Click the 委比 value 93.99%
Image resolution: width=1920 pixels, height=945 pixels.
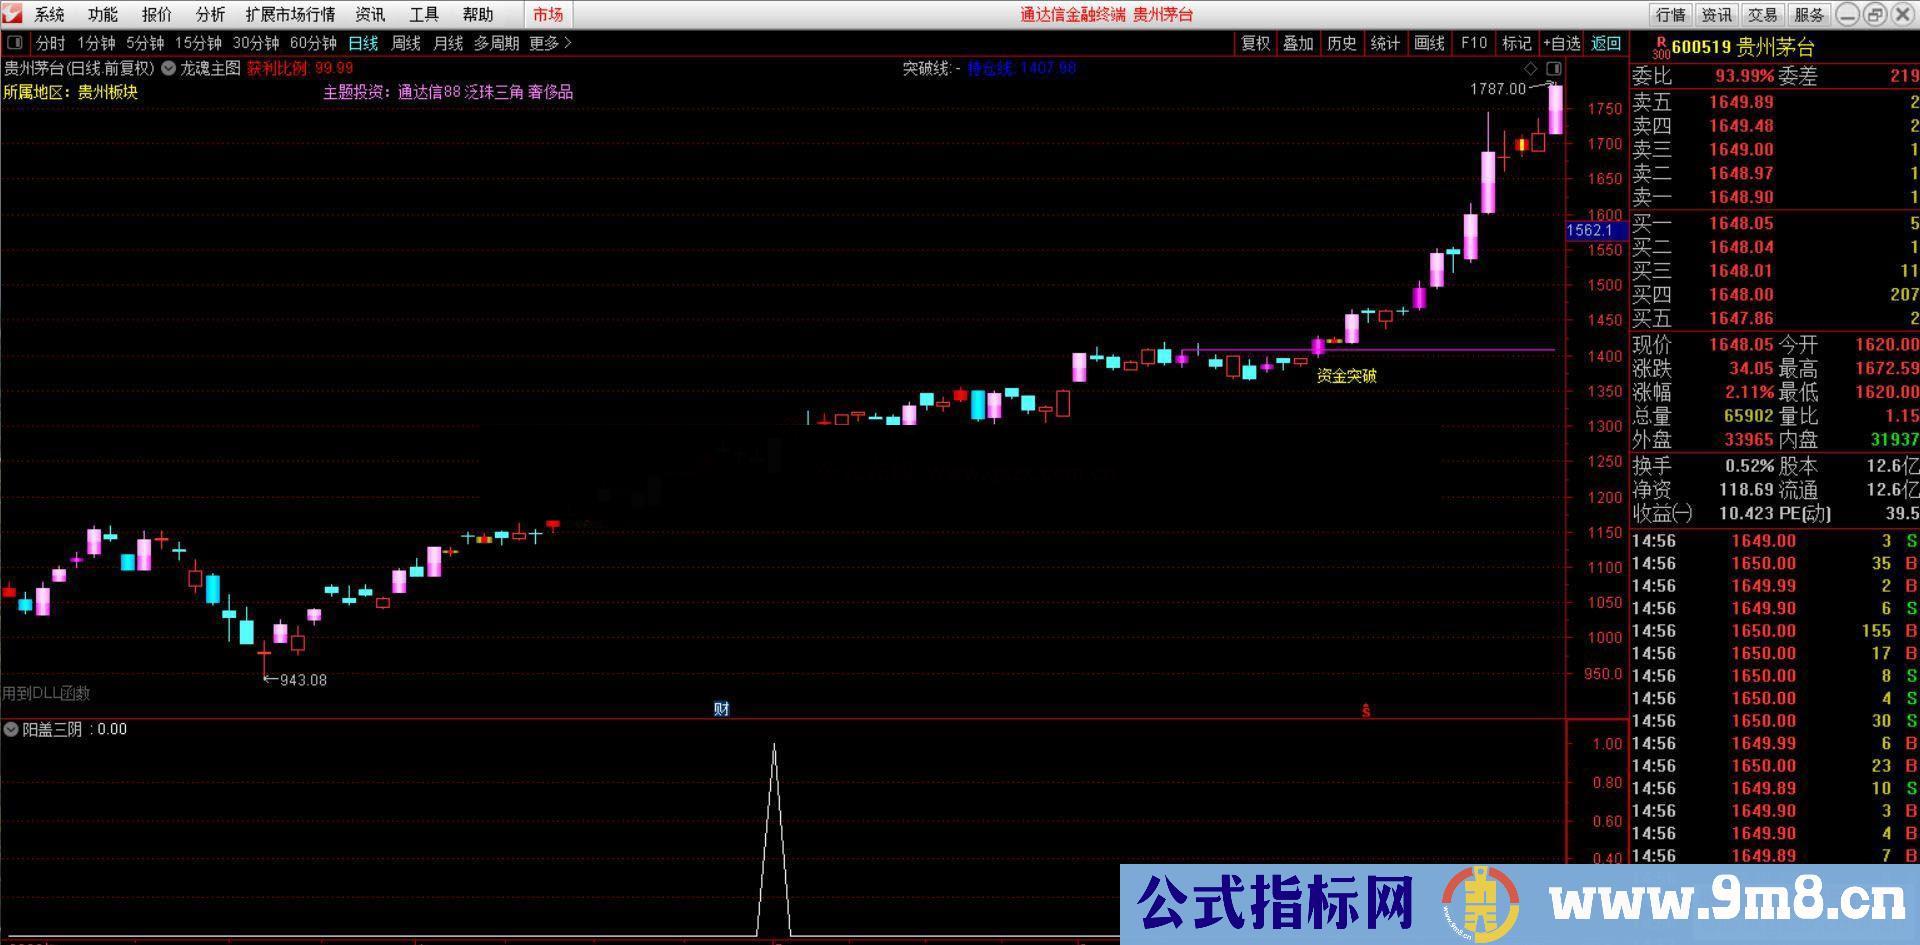[1744, 76]
